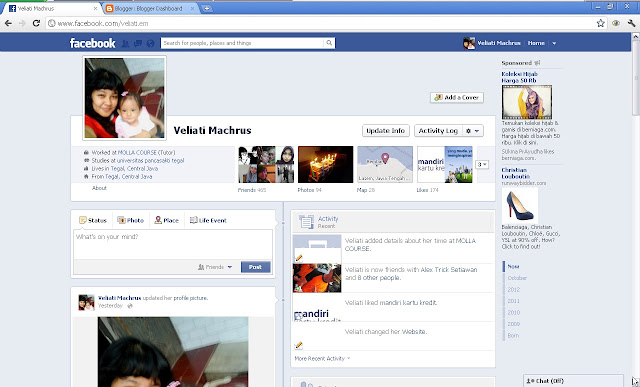The image size is (640, 387).
Task: Click the large profile picture
Action: (124, 98)
